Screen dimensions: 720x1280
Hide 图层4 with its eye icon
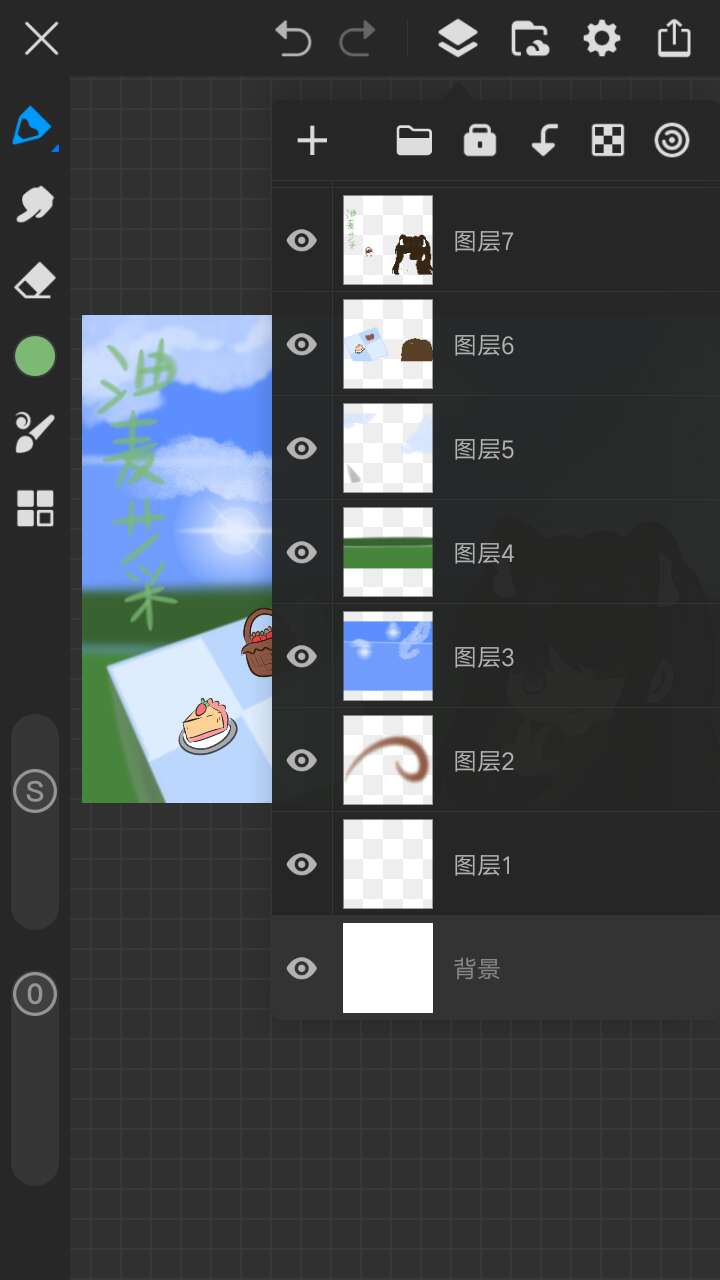tap(301, 553)
